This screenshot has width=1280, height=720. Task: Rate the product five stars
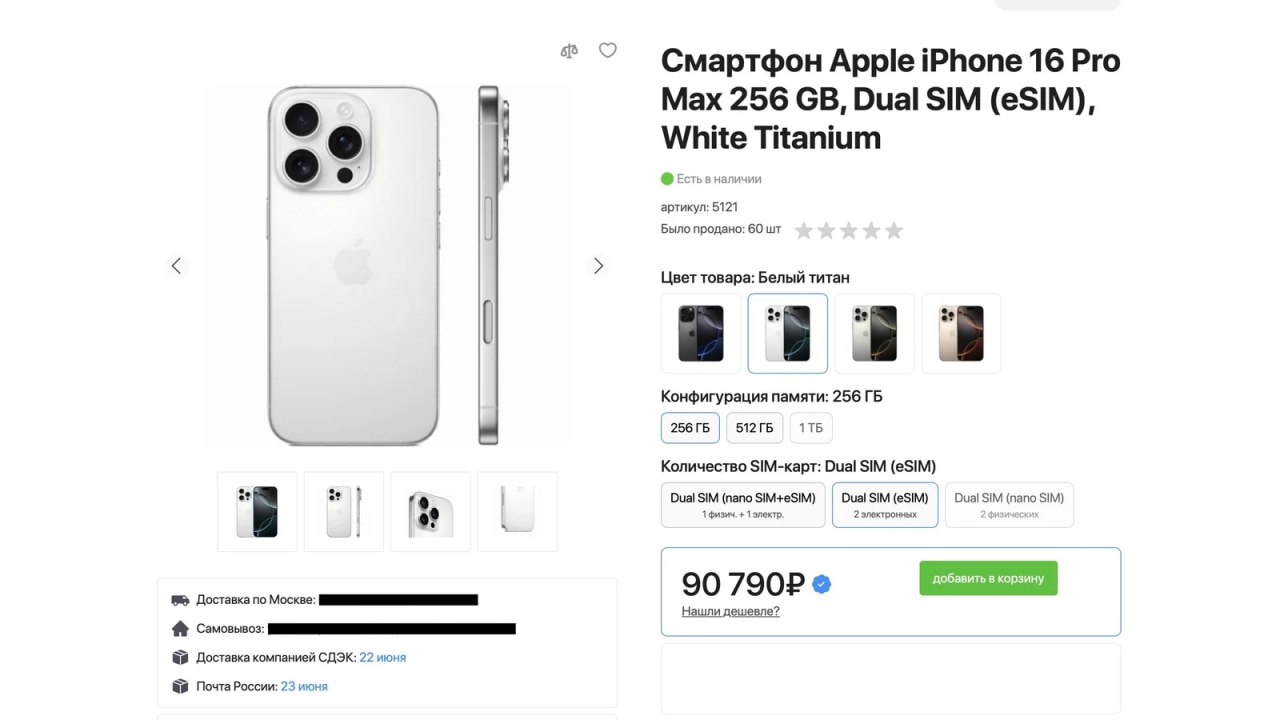893,231
